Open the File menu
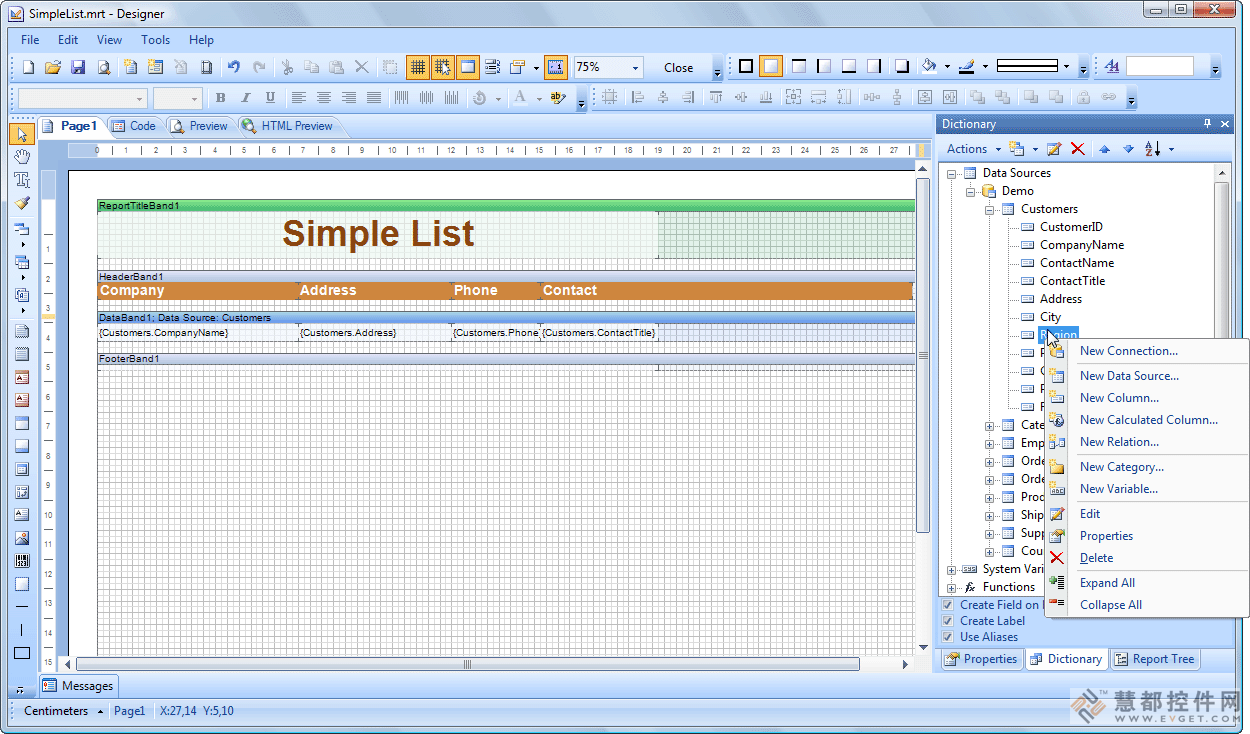Viewport: 1250px width, 734px height. (30, 40)
